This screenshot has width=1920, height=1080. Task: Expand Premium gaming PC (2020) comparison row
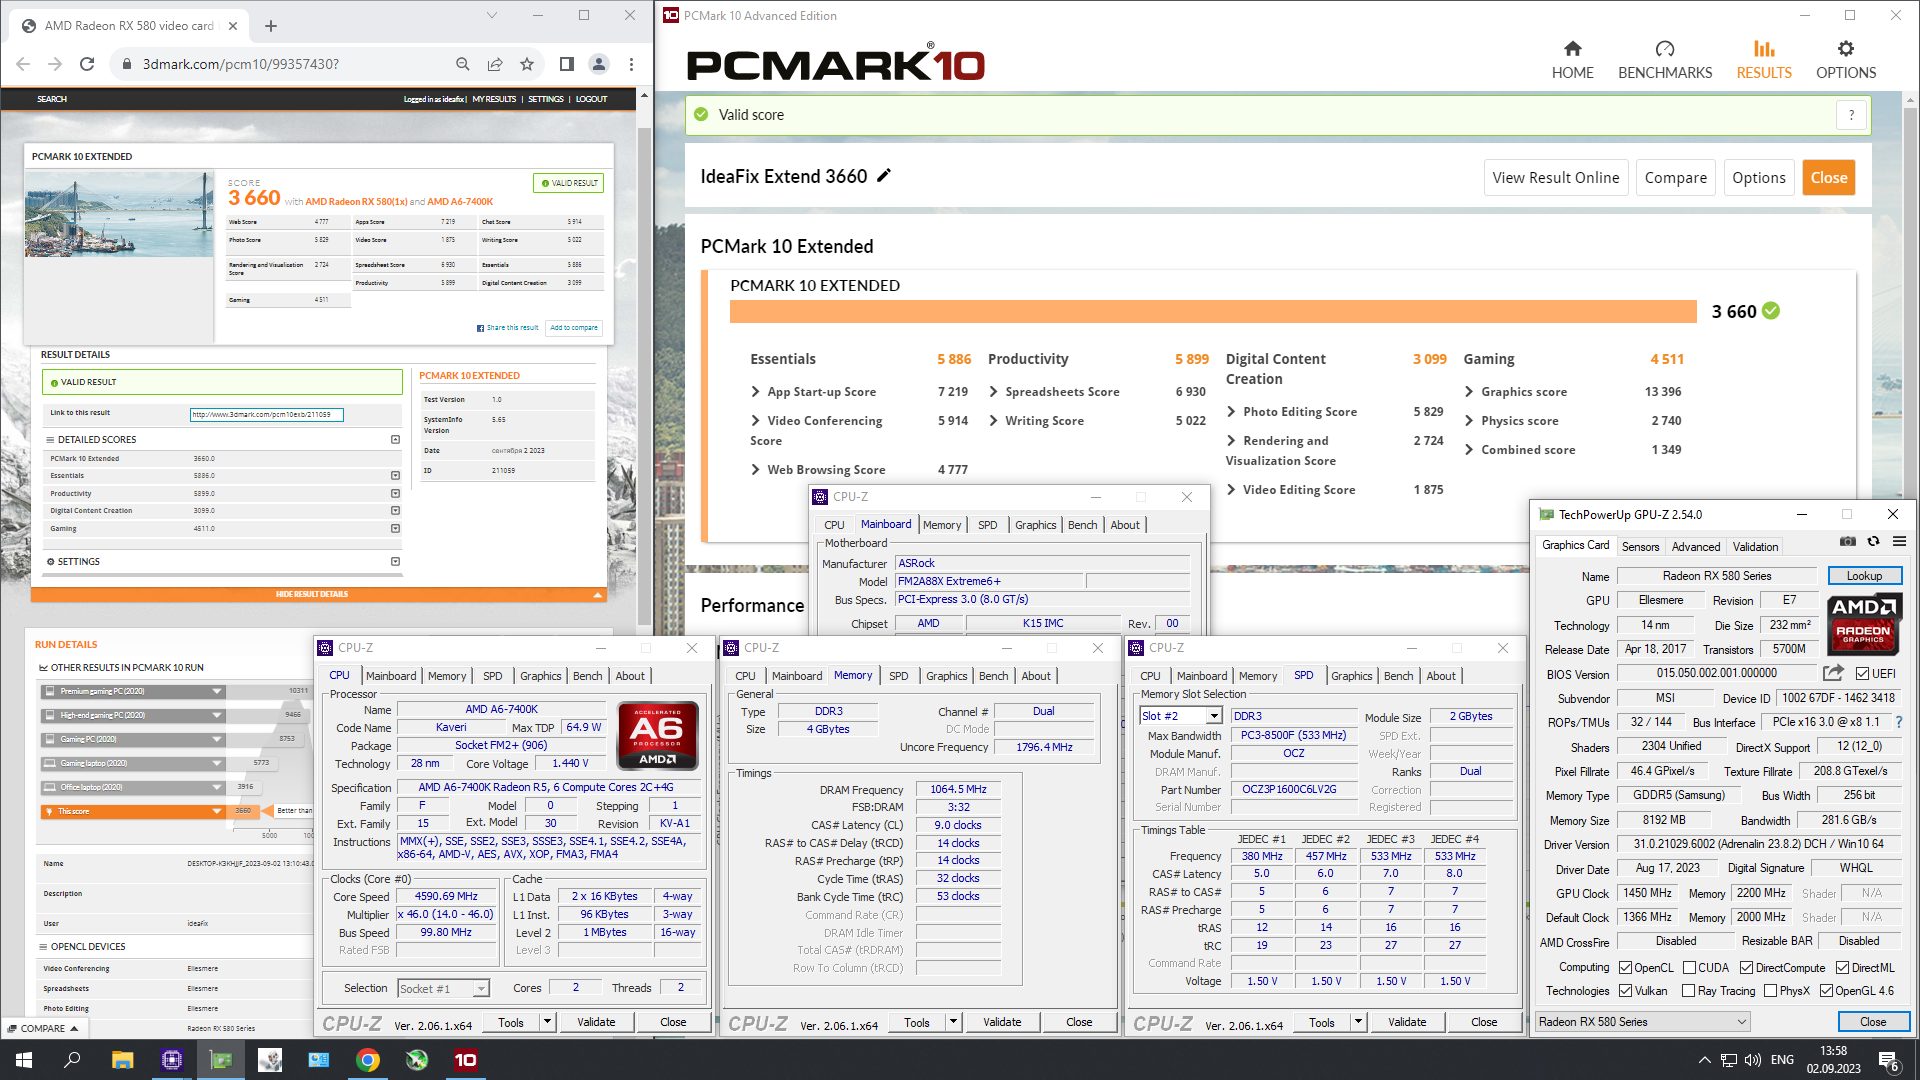click(216, 691)
